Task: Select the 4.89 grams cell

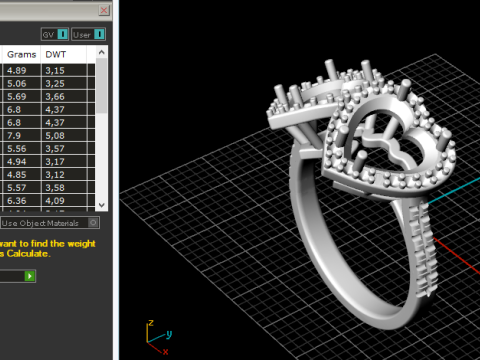Action: pyautogui.click(x=21, y=70)
